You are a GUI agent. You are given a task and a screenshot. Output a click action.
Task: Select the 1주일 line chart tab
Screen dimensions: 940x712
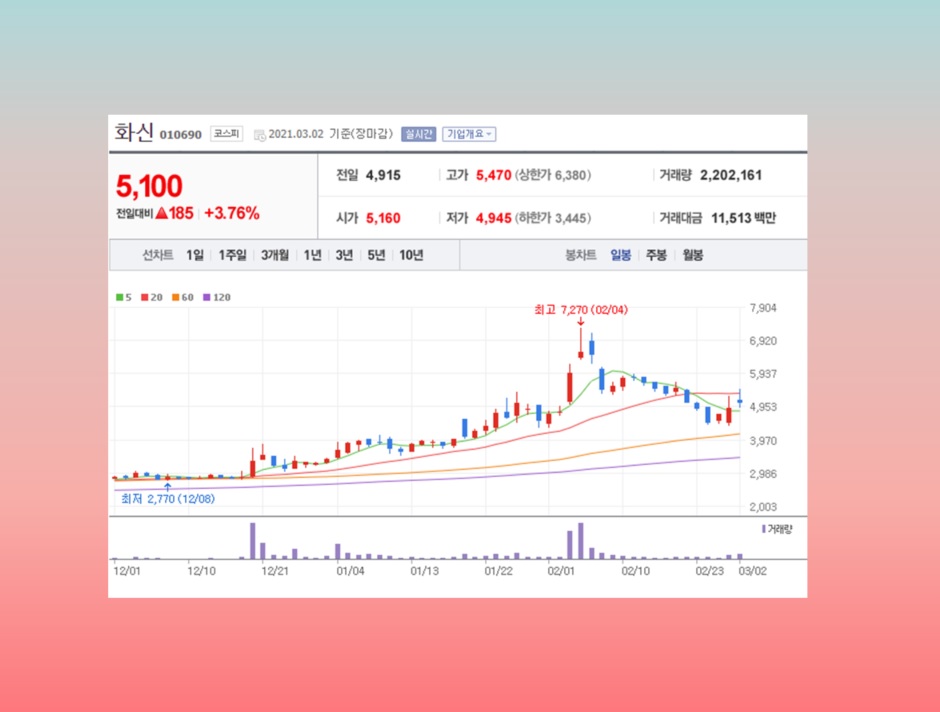click(x=233, y=255)
